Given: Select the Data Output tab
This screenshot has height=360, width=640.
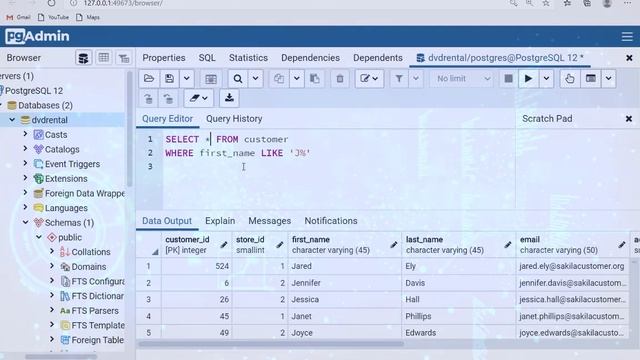Looking at the screenshot, I should click(167, 221).
